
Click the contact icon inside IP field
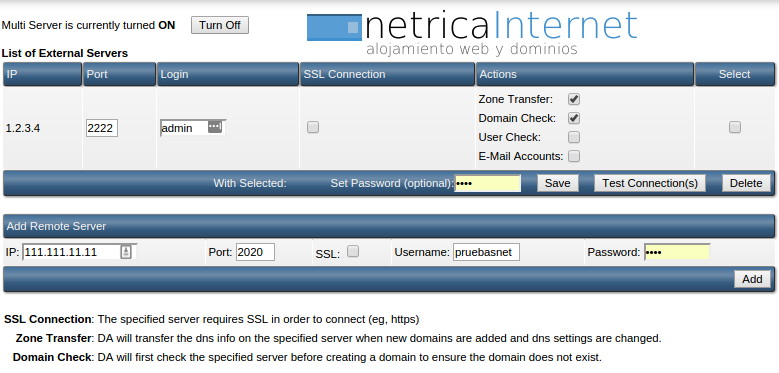click(126, 252)
